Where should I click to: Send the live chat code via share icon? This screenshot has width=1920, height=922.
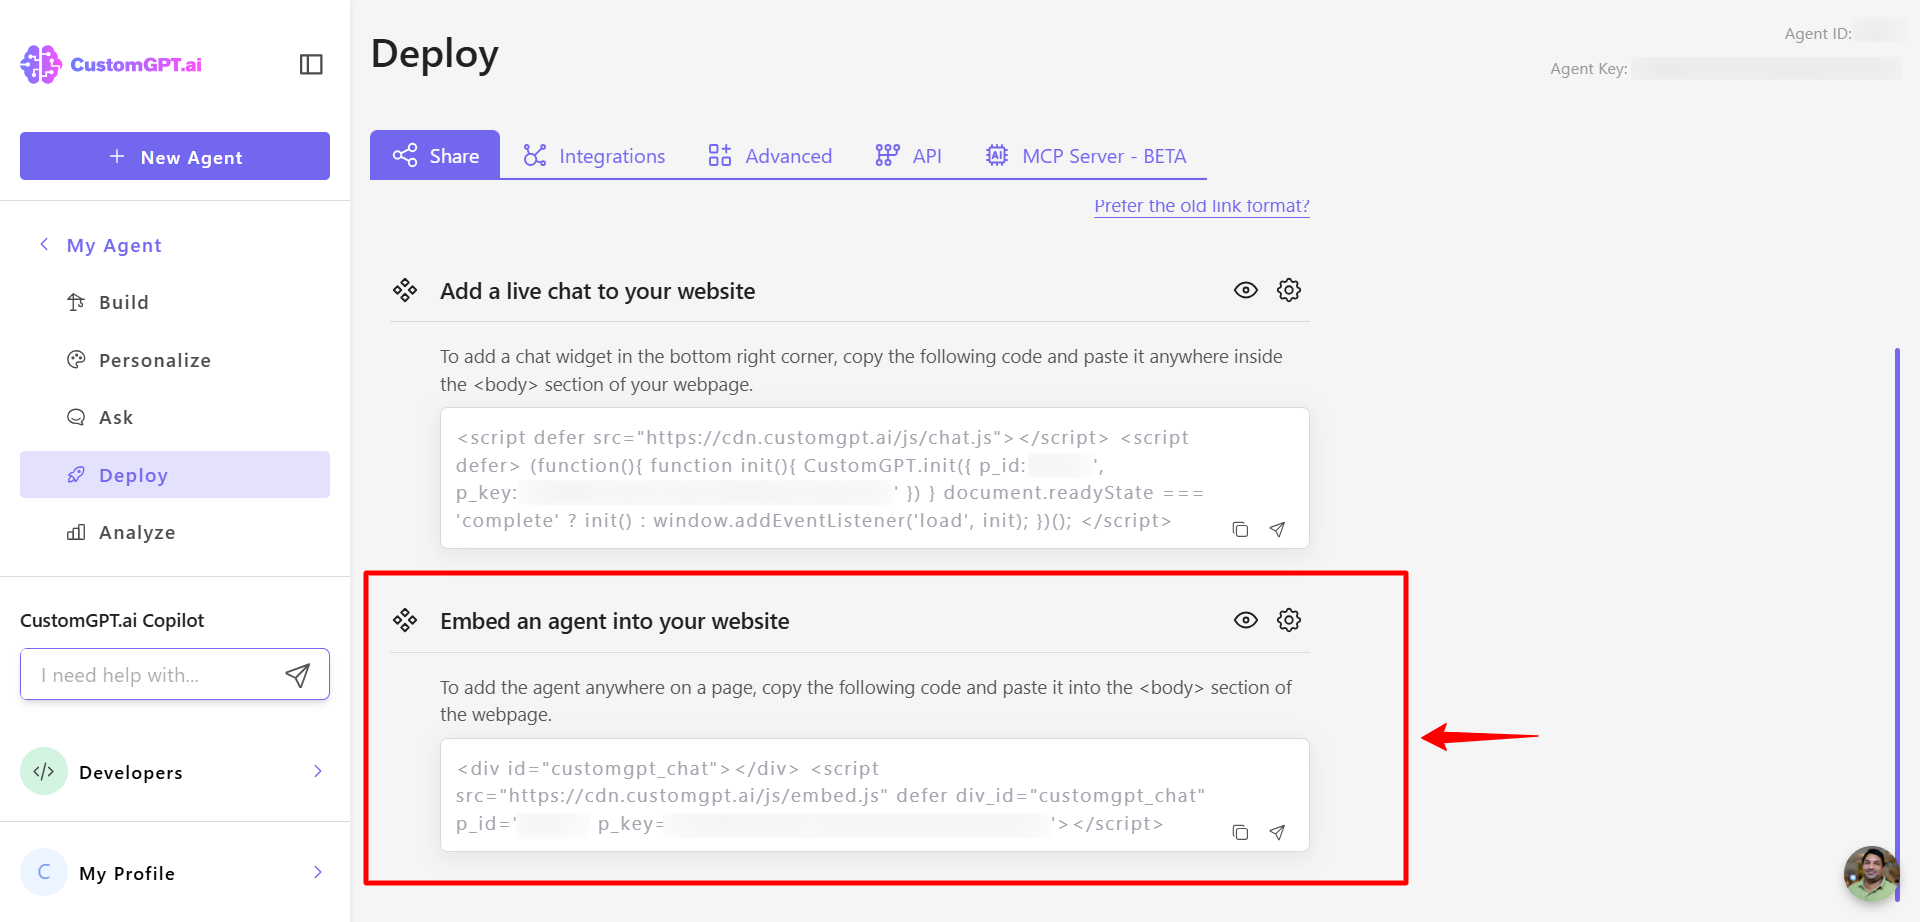[x=1277, y=529]
